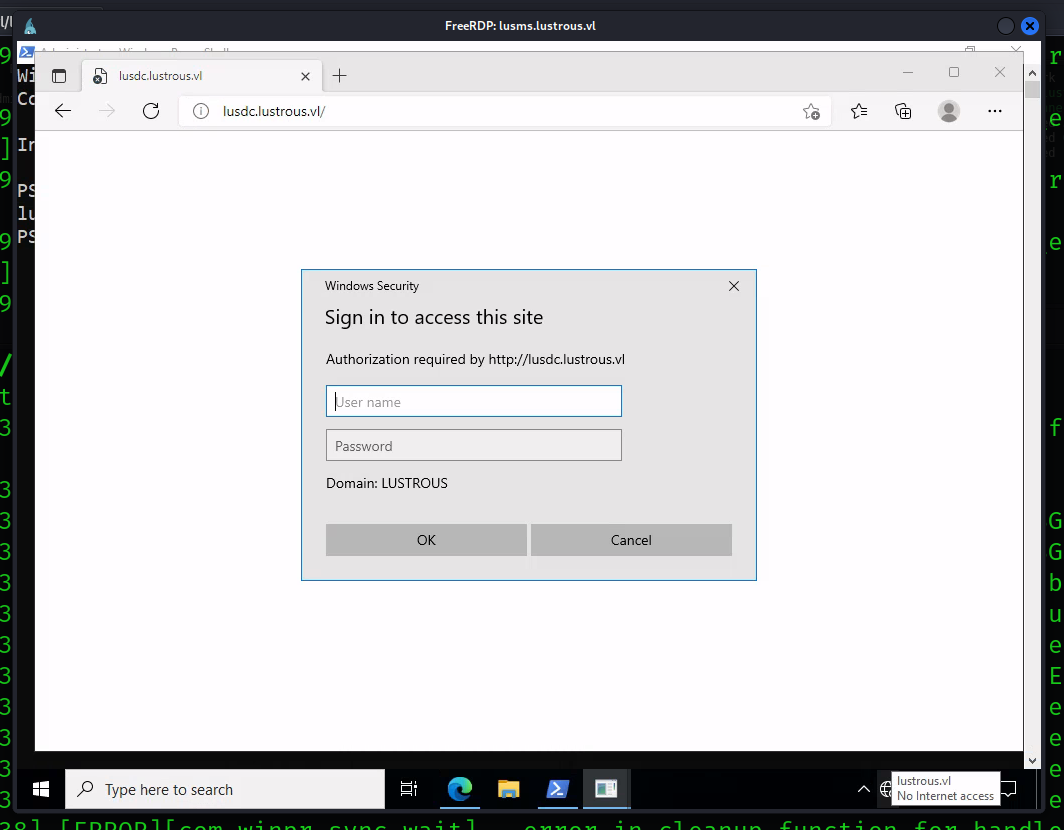
Task: Open the Collections panel
Action: point(903,111)
